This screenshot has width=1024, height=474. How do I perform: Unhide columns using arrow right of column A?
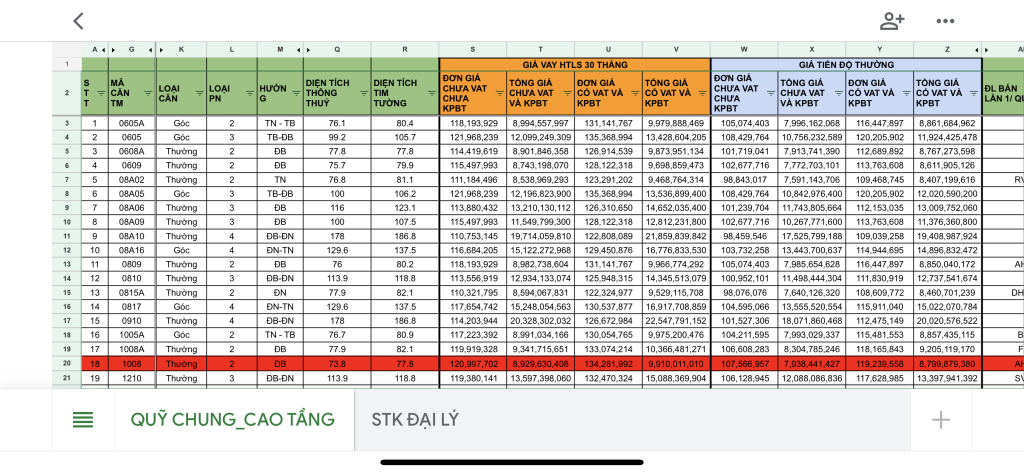point(103,50)
